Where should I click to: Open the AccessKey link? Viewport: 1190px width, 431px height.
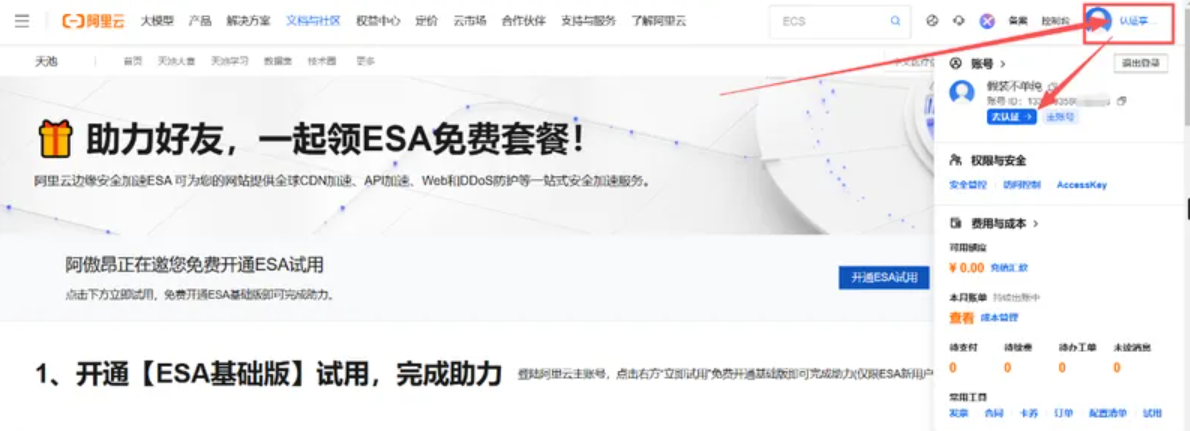coord(1081,185)
